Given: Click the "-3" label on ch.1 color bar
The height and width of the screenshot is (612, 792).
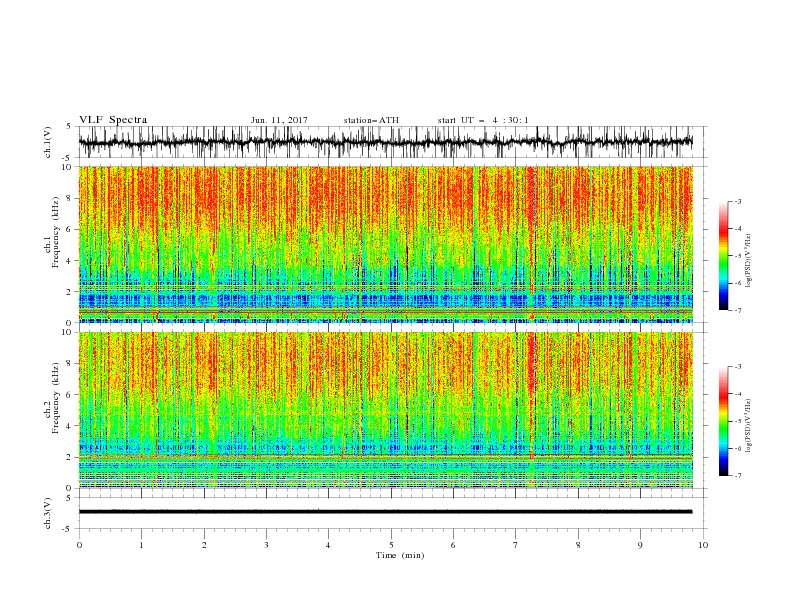Looking at the screenshot, I should (738, 201).
